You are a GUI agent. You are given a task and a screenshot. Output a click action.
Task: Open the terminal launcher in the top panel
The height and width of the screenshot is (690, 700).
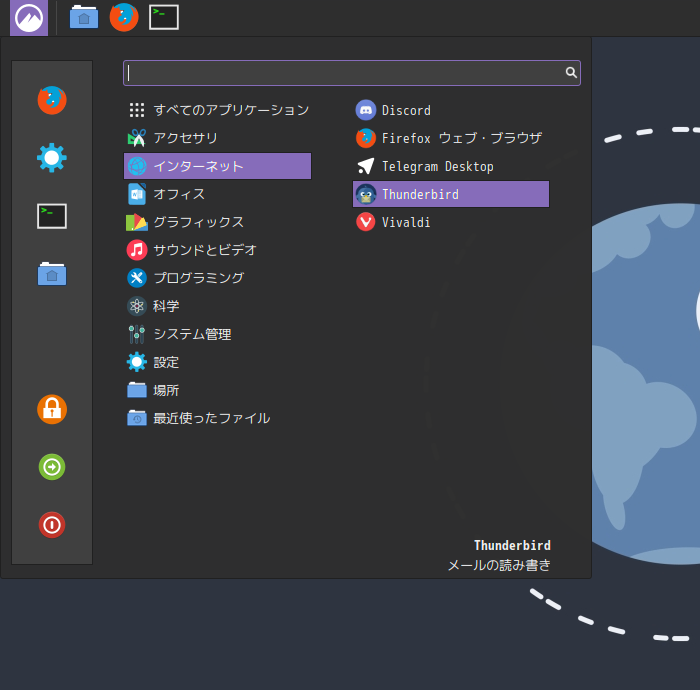[164, 17]
